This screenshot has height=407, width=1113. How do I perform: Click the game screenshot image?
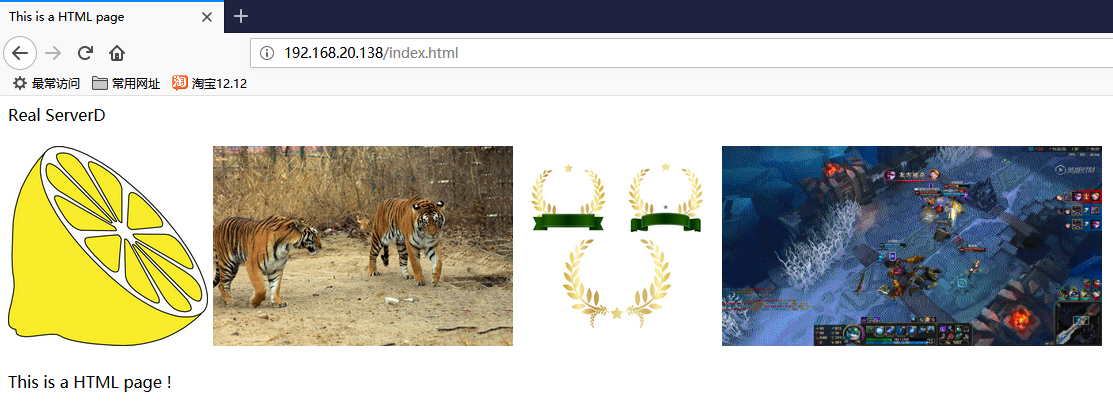click(911, 246)
